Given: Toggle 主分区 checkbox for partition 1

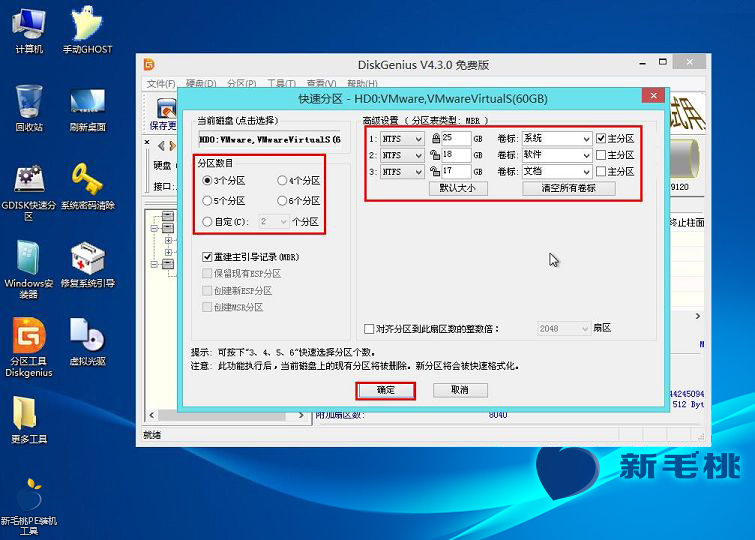Looking at the screenshot, I should click(601, 139).
